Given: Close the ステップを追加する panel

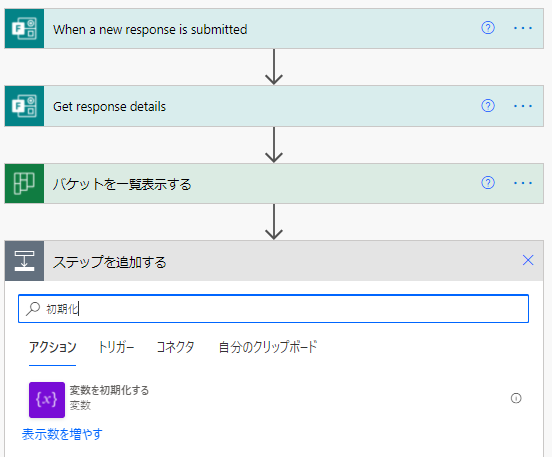Looking at the screenshot, I should tap(528, 260).
